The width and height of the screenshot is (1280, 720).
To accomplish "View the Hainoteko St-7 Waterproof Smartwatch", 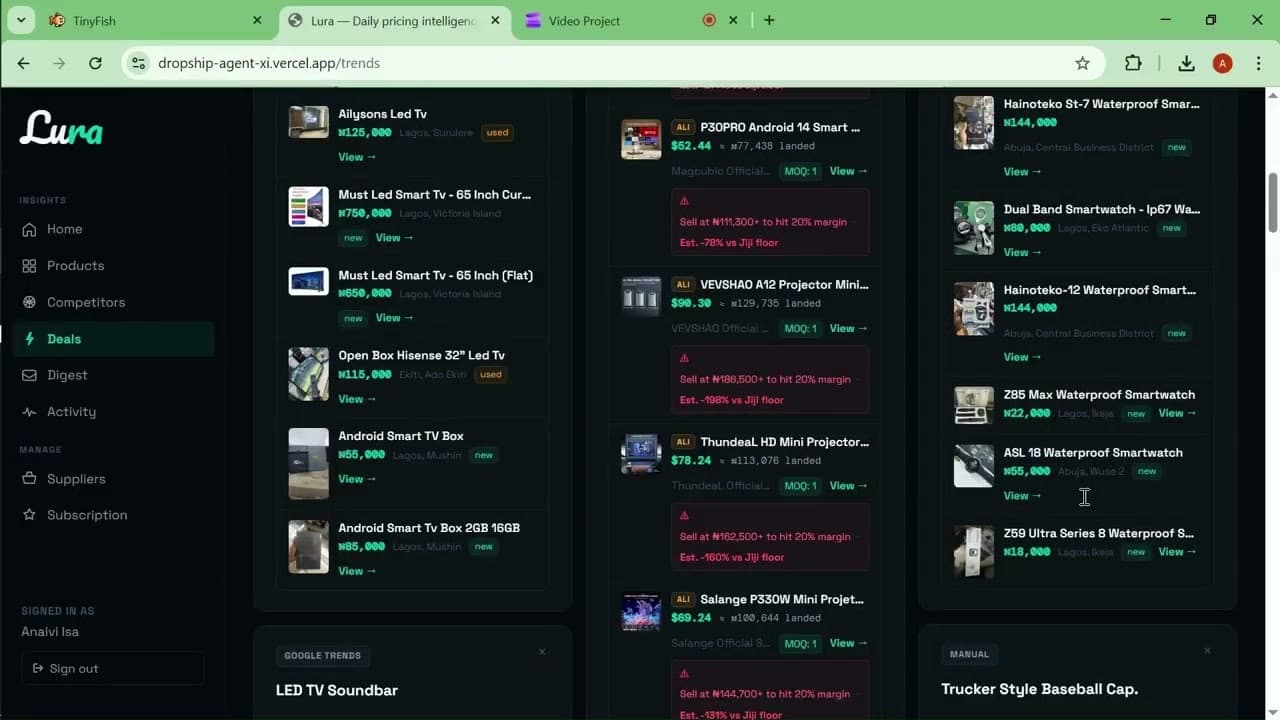I will pyautogui.click(x=1023, y=172).
